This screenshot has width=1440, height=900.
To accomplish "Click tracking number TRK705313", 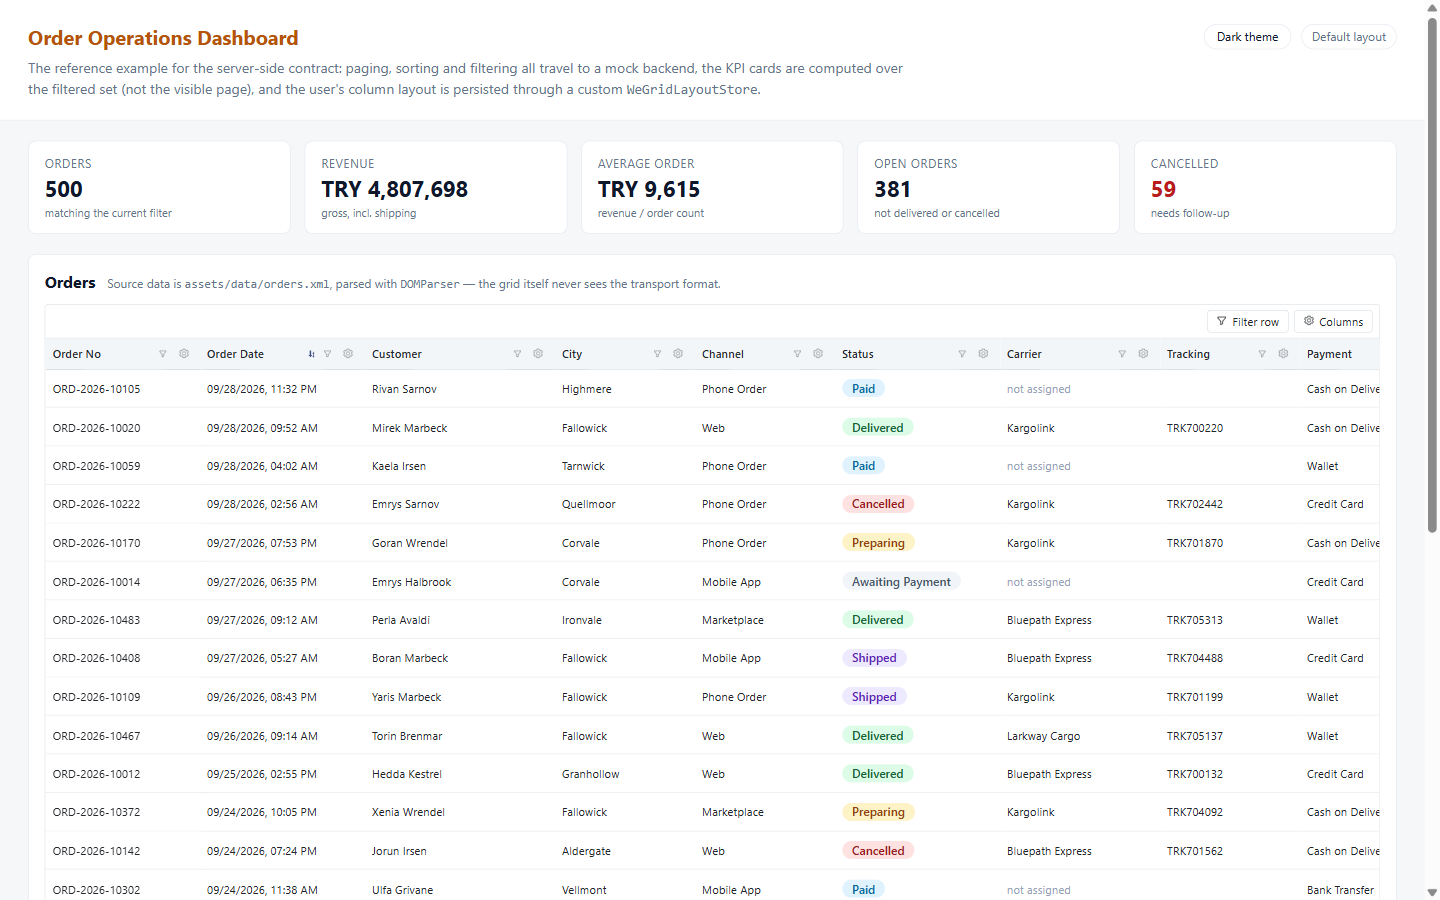I will pyautogui.click(x=1195, y=620).
